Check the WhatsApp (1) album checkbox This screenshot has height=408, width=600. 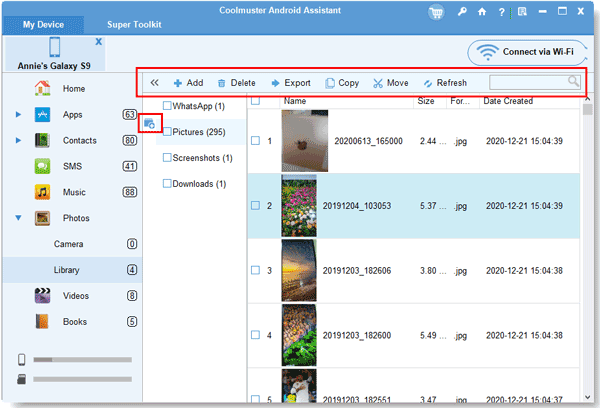[167, 106]
